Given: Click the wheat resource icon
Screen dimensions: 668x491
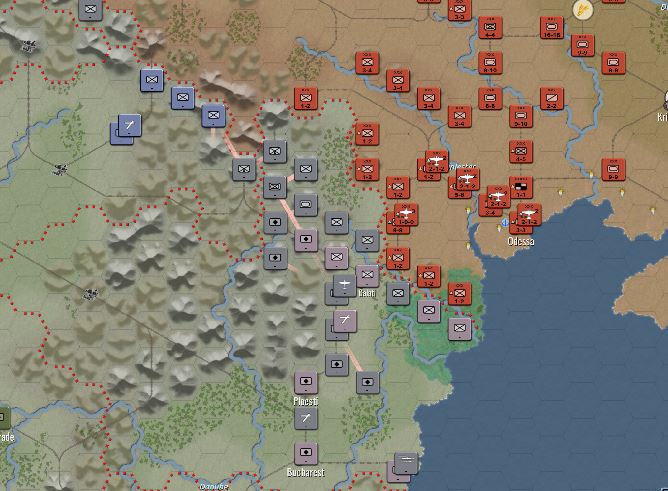Looking at the screenshot, I should pos(582,9).
